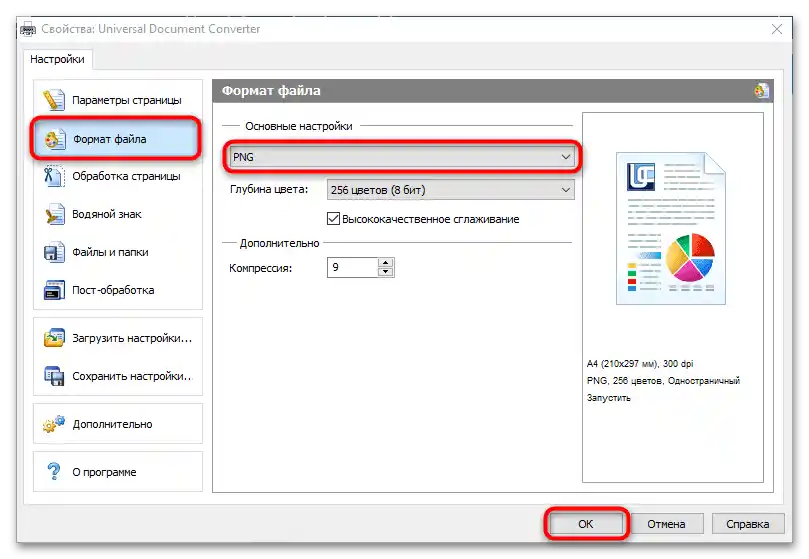Click the Page Parameters ruler icon
This screenshot has height=559, width=809.
pyautogui.click(x=54, y=100)
